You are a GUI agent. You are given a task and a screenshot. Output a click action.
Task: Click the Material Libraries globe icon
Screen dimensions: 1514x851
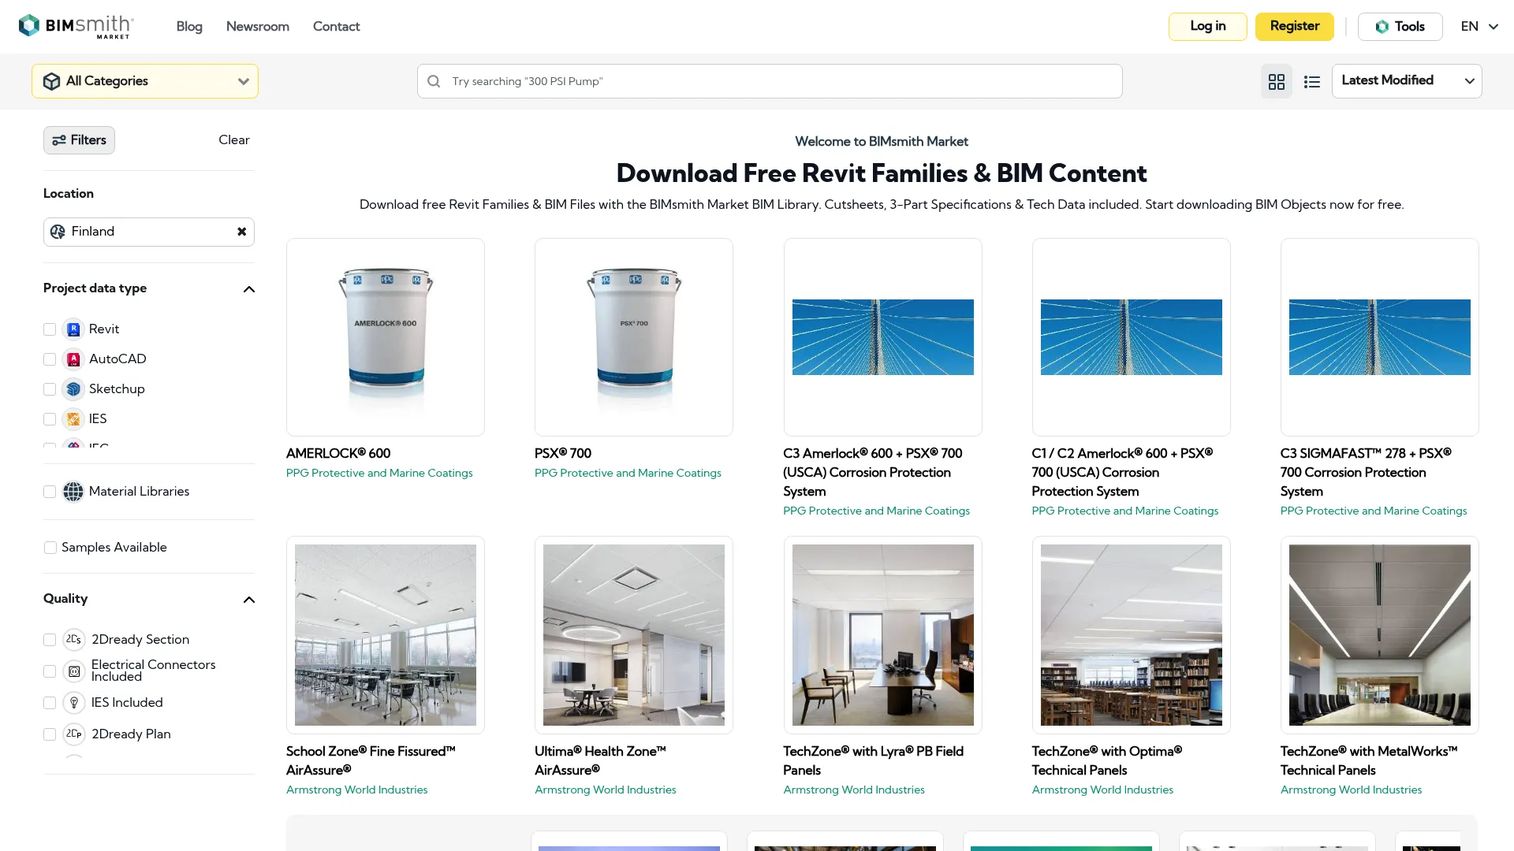73,491
